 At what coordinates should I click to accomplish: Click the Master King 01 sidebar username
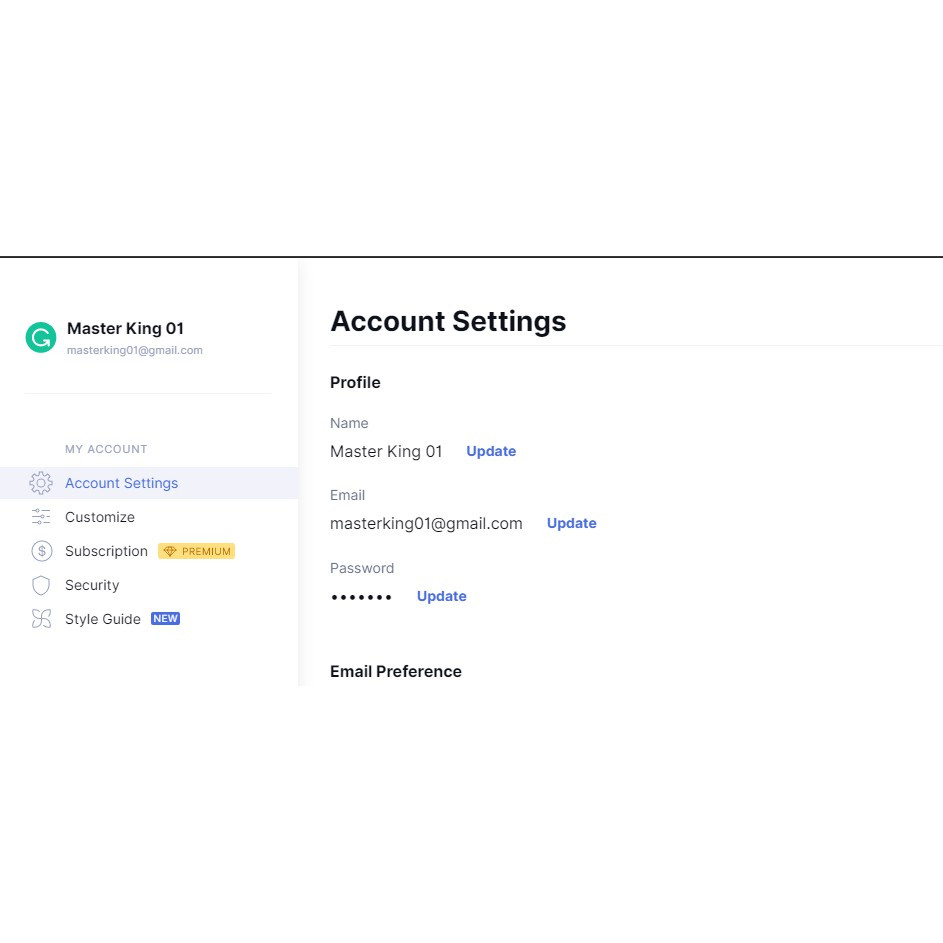pyautogui.click(x=125, y=328)
